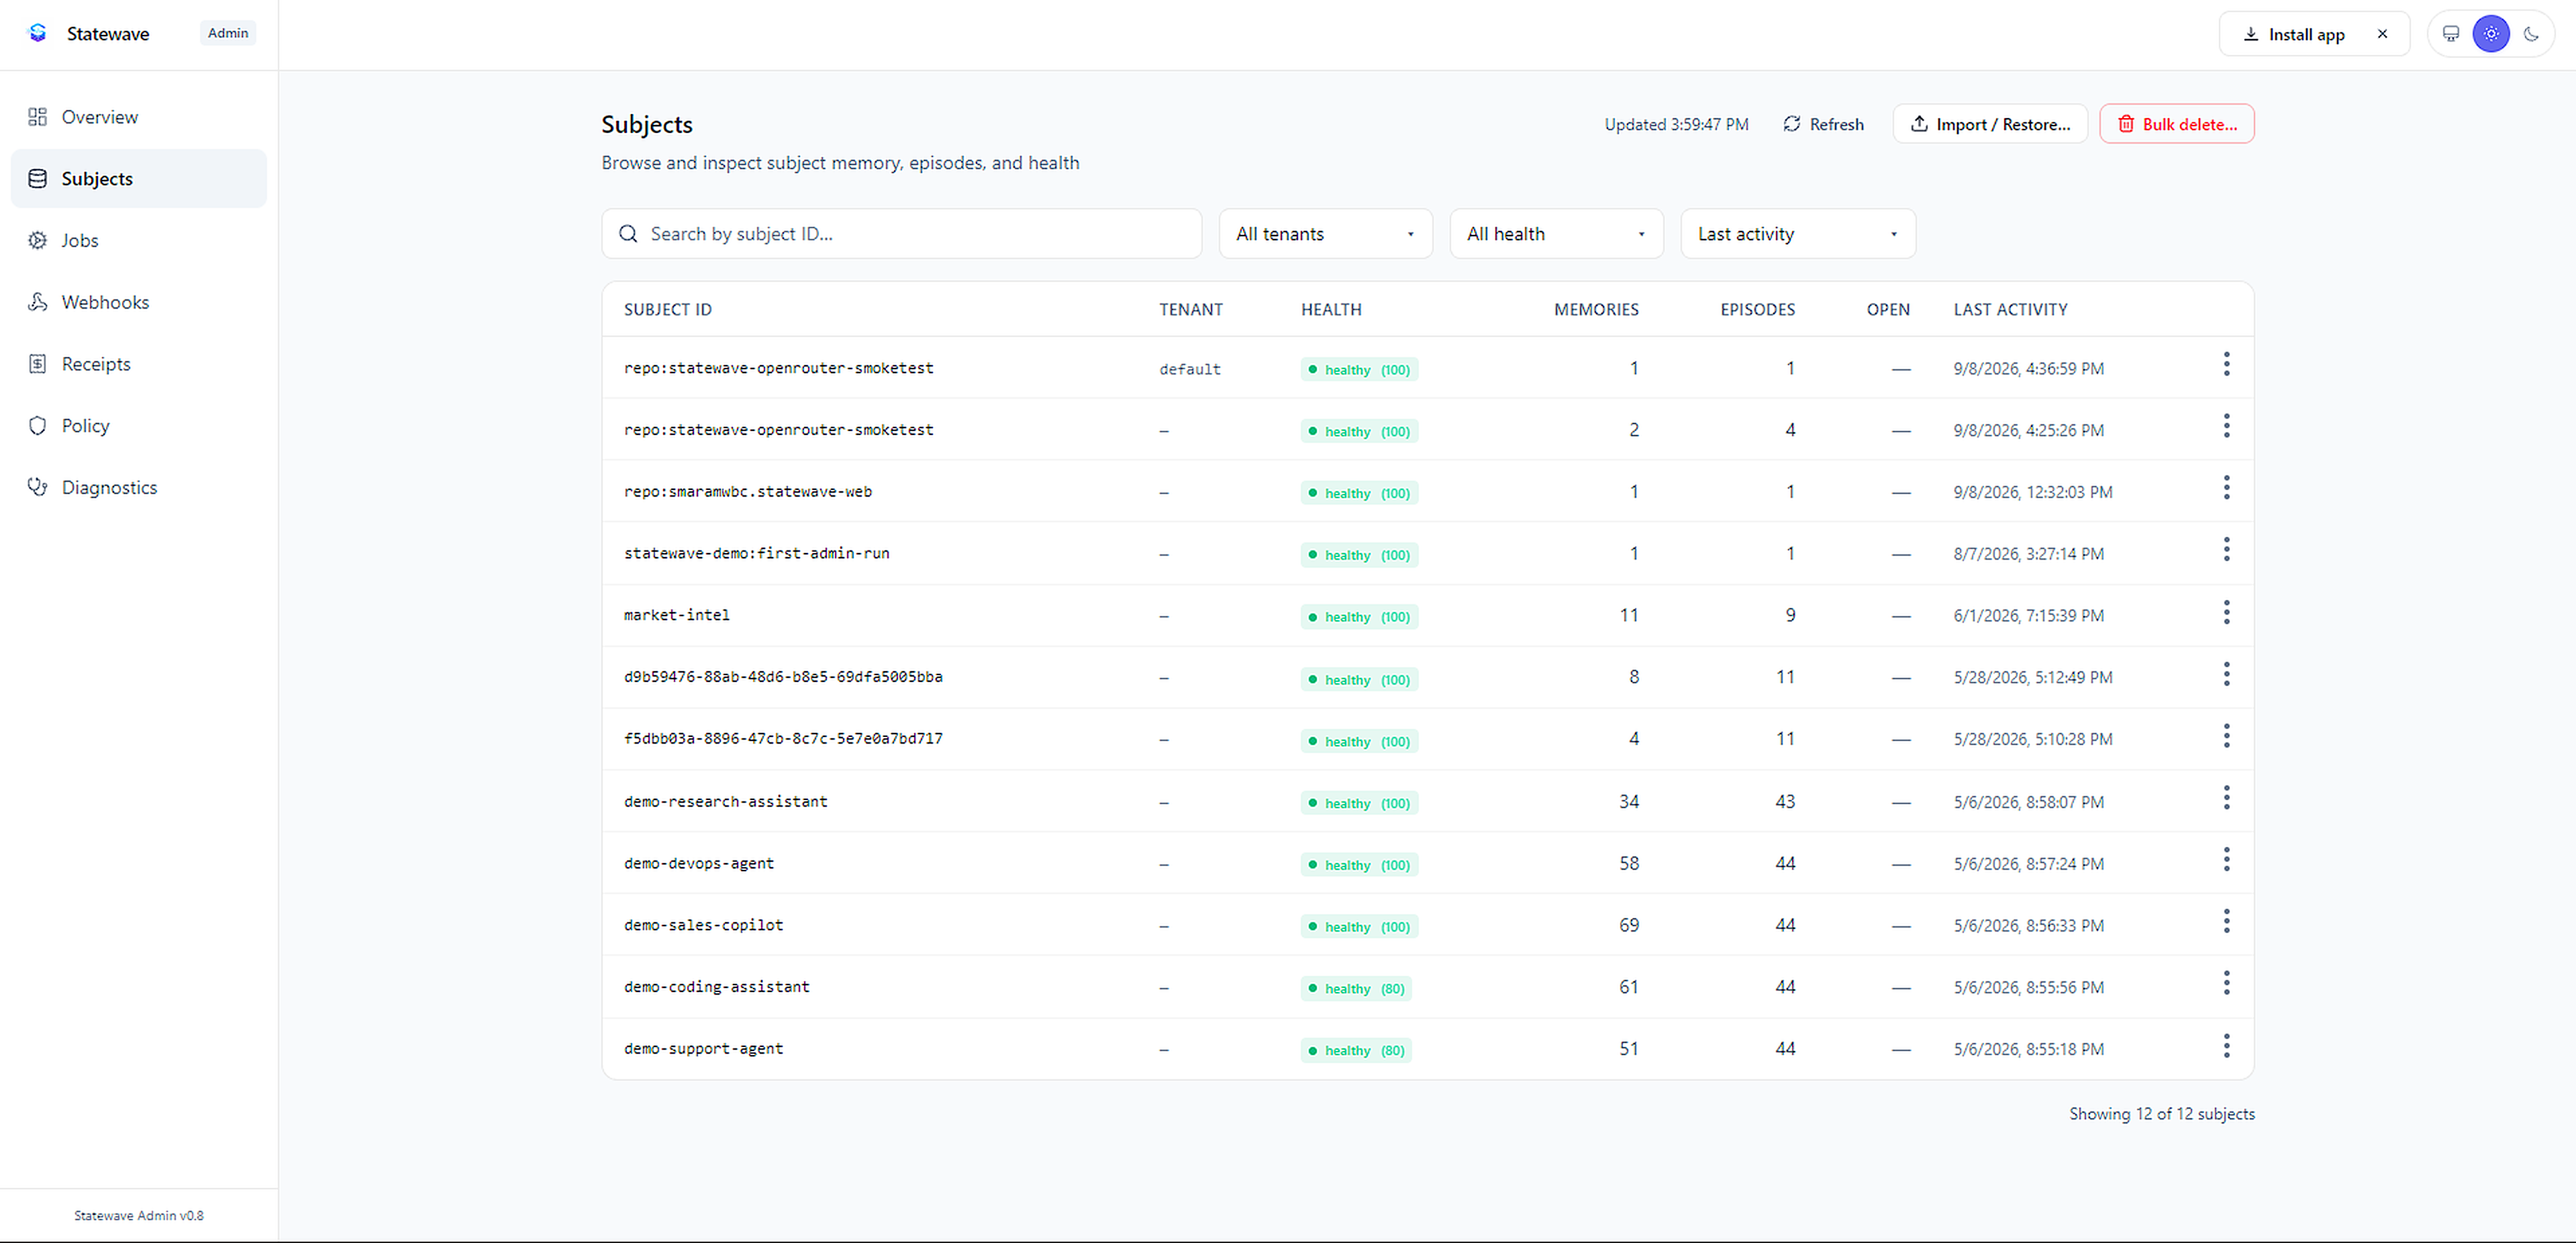2576x1243 pixels.
Task: Open subject demo-research-assistant
Action: pyautogui.click(x=726, y=802)
